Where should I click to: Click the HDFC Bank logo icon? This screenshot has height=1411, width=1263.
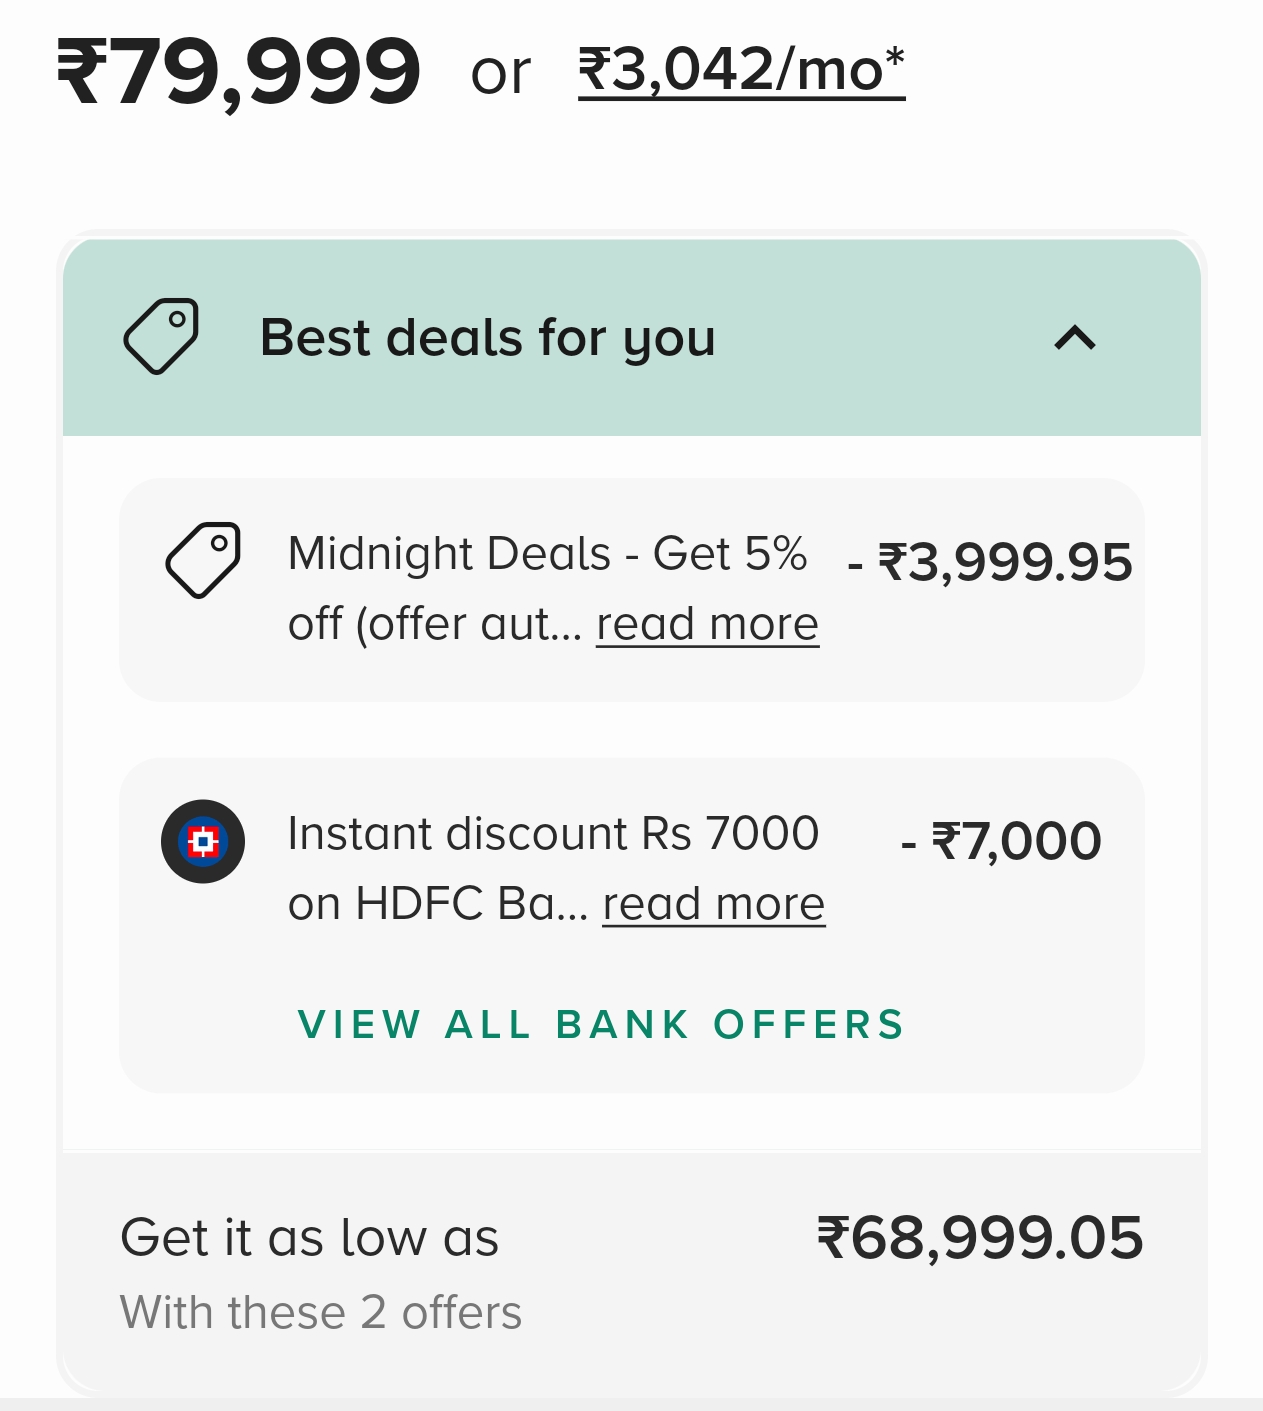pos(203,841)
